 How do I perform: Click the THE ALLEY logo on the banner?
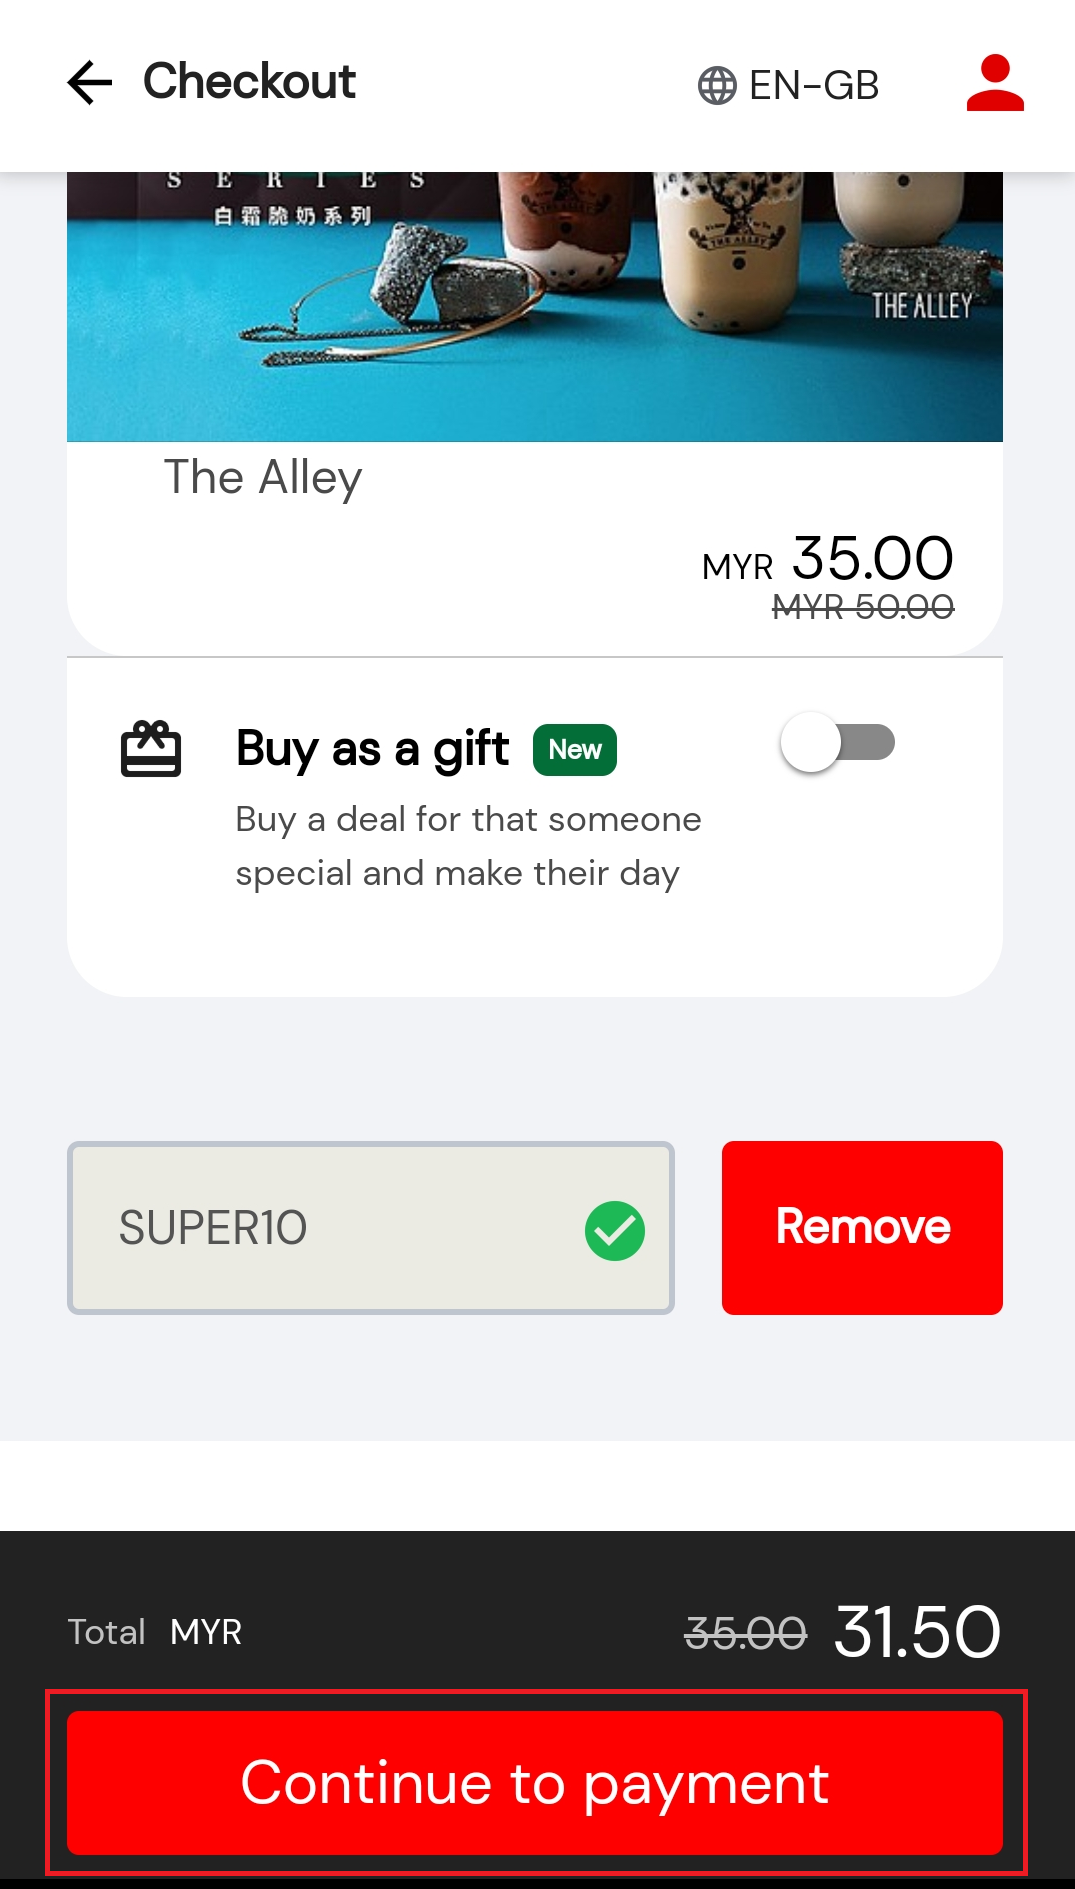click(921, 306)
